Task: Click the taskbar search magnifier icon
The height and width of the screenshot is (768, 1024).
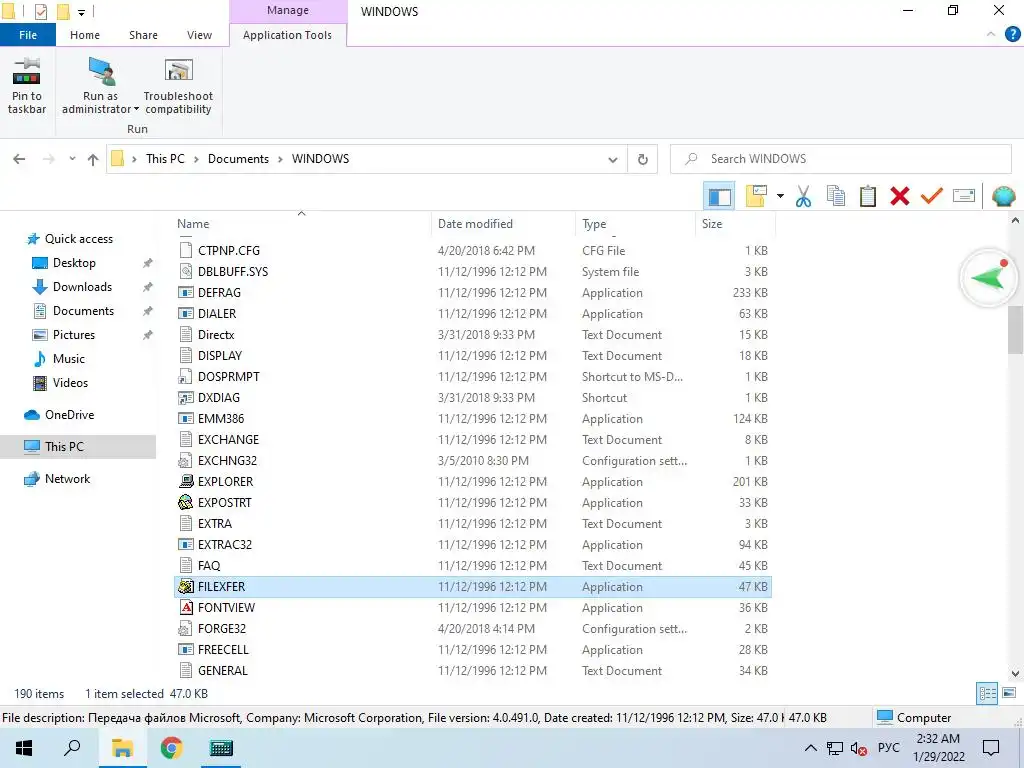Action: pos(72,748)
